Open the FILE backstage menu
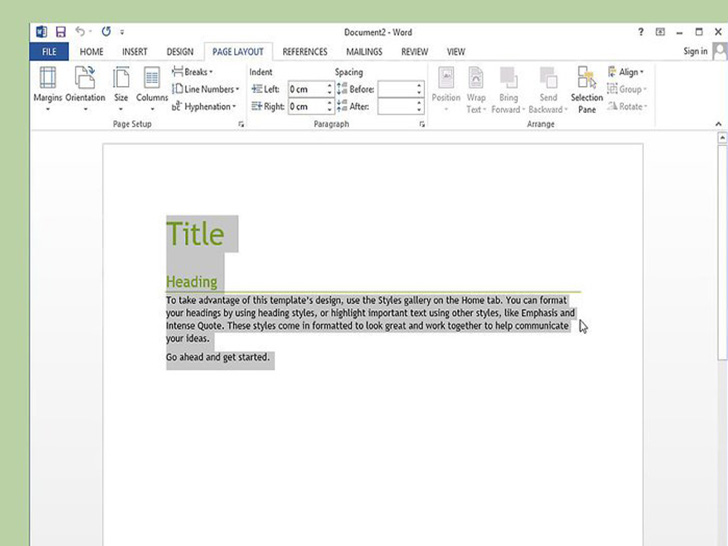The width and height of the screenshot is (728, 546). pyautogui.click(x=49, y=52)
